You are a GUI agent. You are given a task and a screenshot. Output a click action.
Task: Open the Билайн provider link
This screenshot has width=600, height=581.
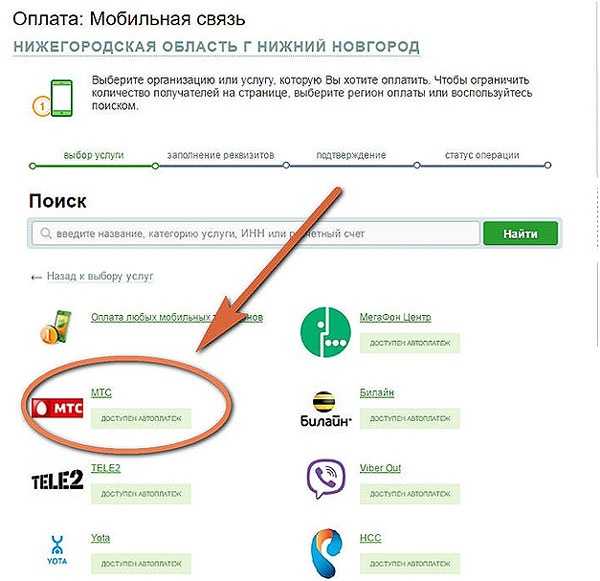[x=377, y=393]
